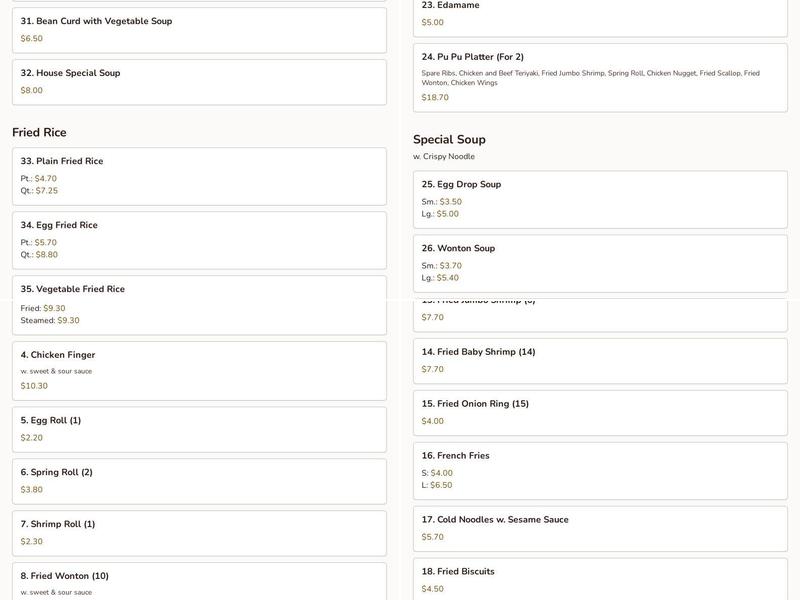Open Vegetable Fried Rice item
The width and height of the screenshot is (800, 600).
click(199, 305)
